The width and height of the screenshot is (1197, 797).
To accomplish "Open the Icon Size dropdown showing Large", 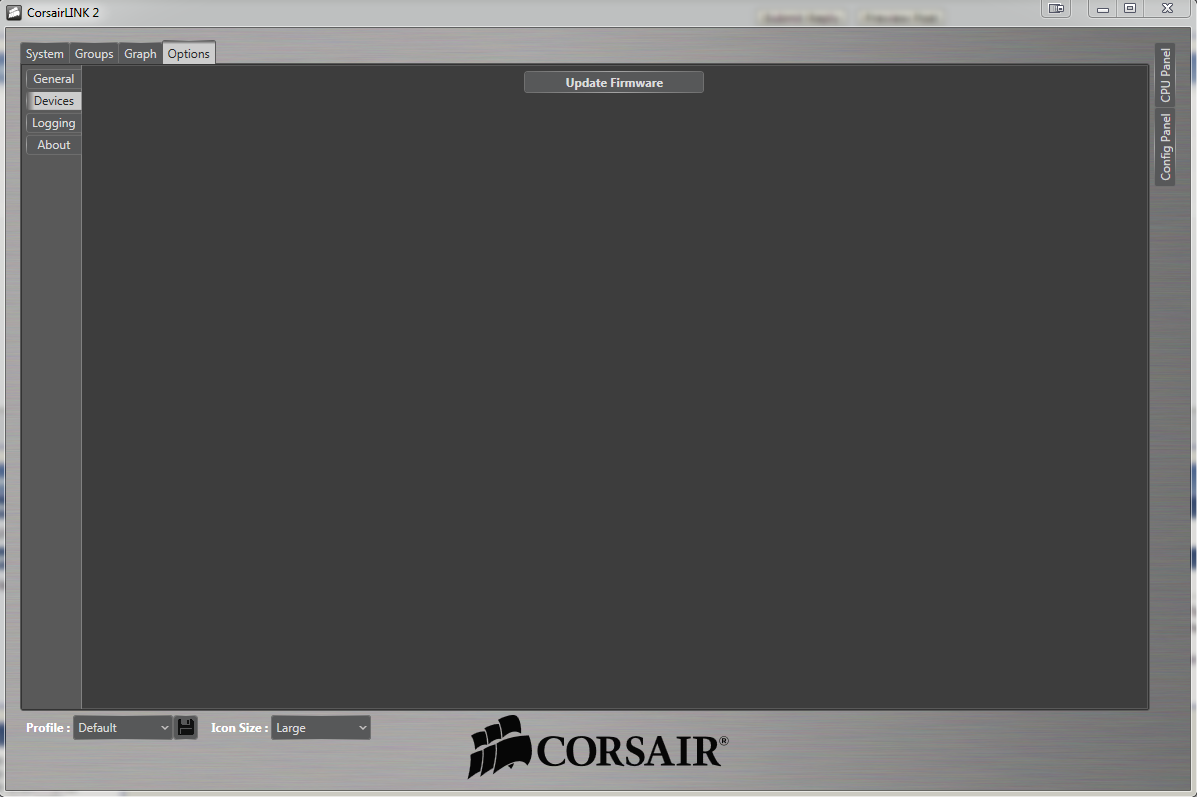I will pyautogui.click(x=321, y=728).
